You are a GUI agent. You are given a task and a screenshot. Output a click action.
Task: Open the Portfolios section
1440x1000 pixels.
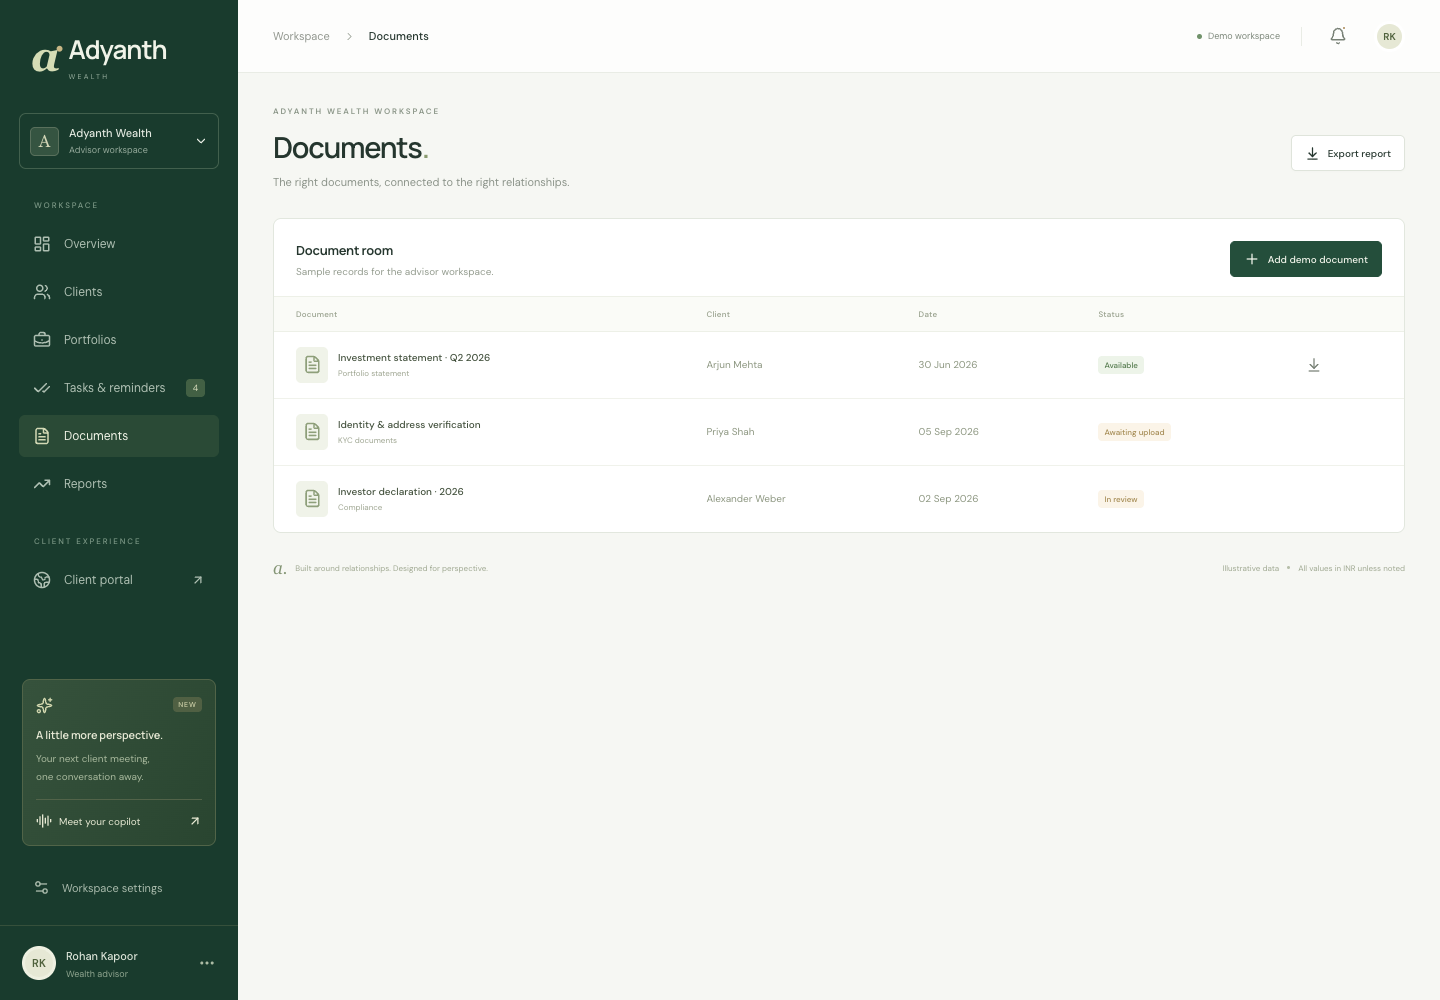tap(119, 340)
